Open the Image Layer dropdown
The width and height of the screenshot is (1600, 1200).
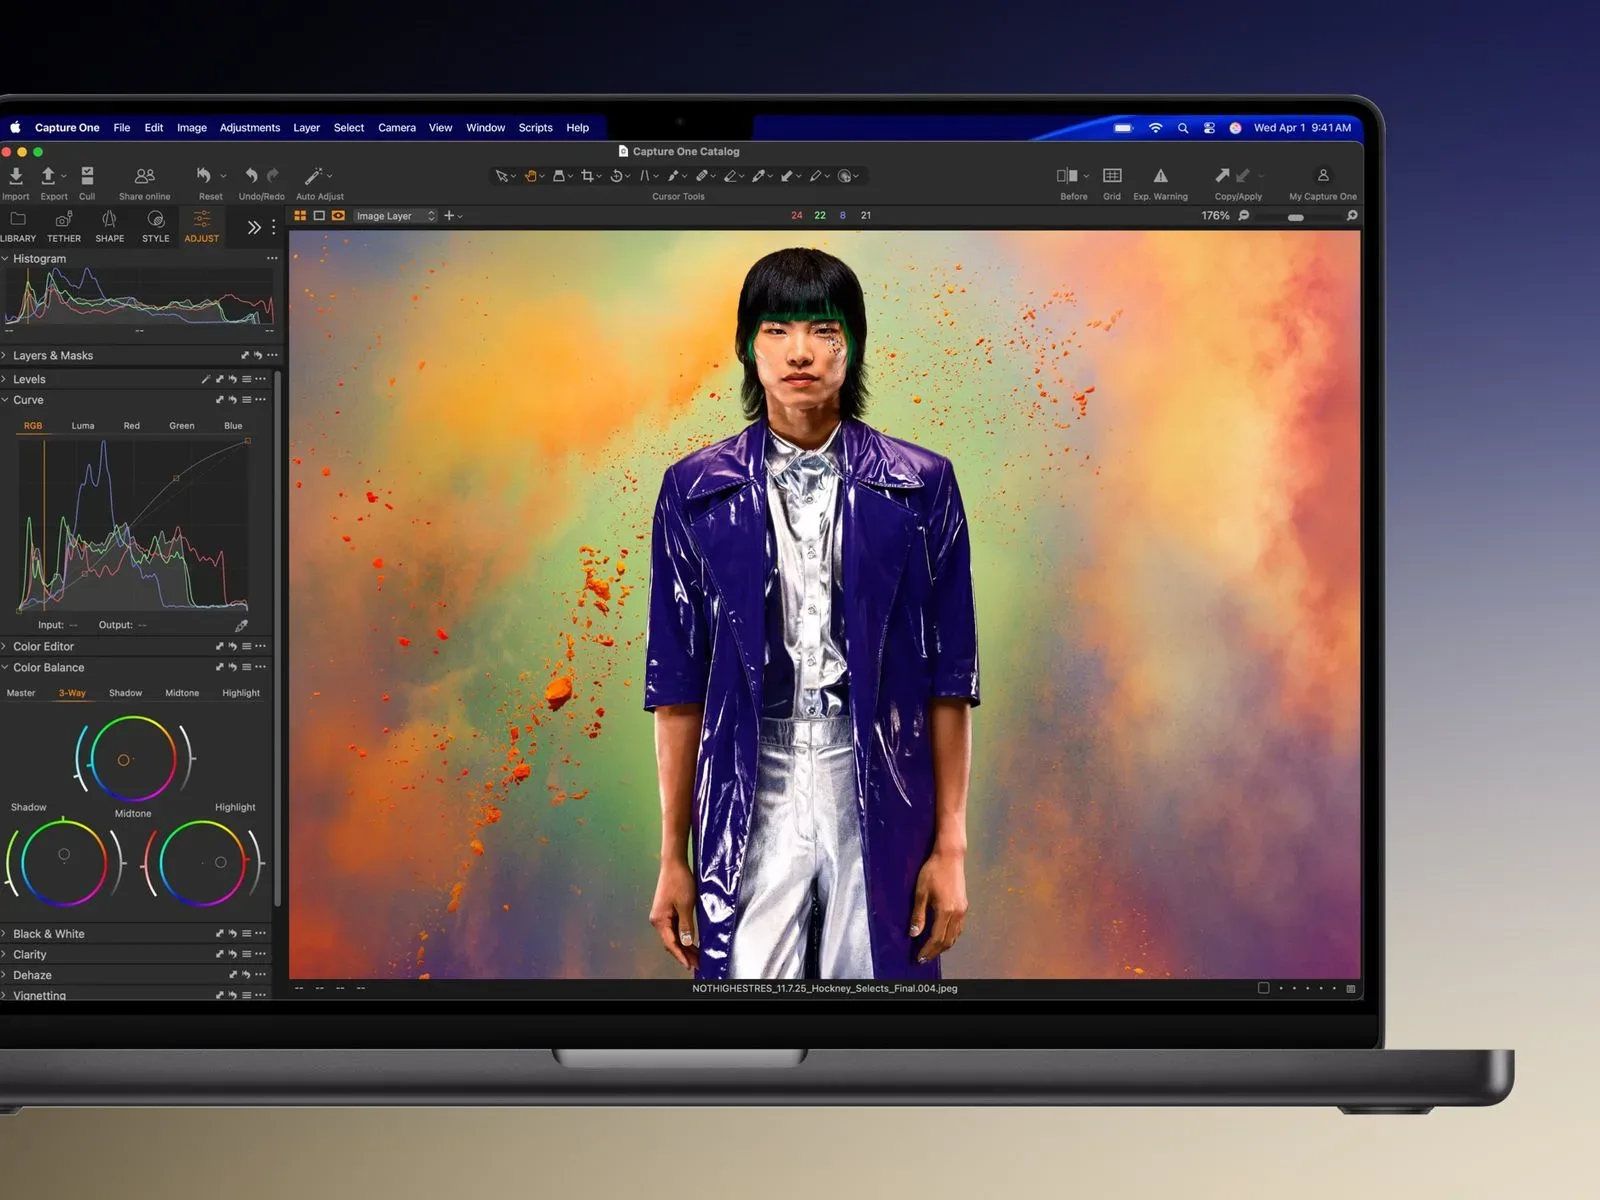[x=396, y=216]
